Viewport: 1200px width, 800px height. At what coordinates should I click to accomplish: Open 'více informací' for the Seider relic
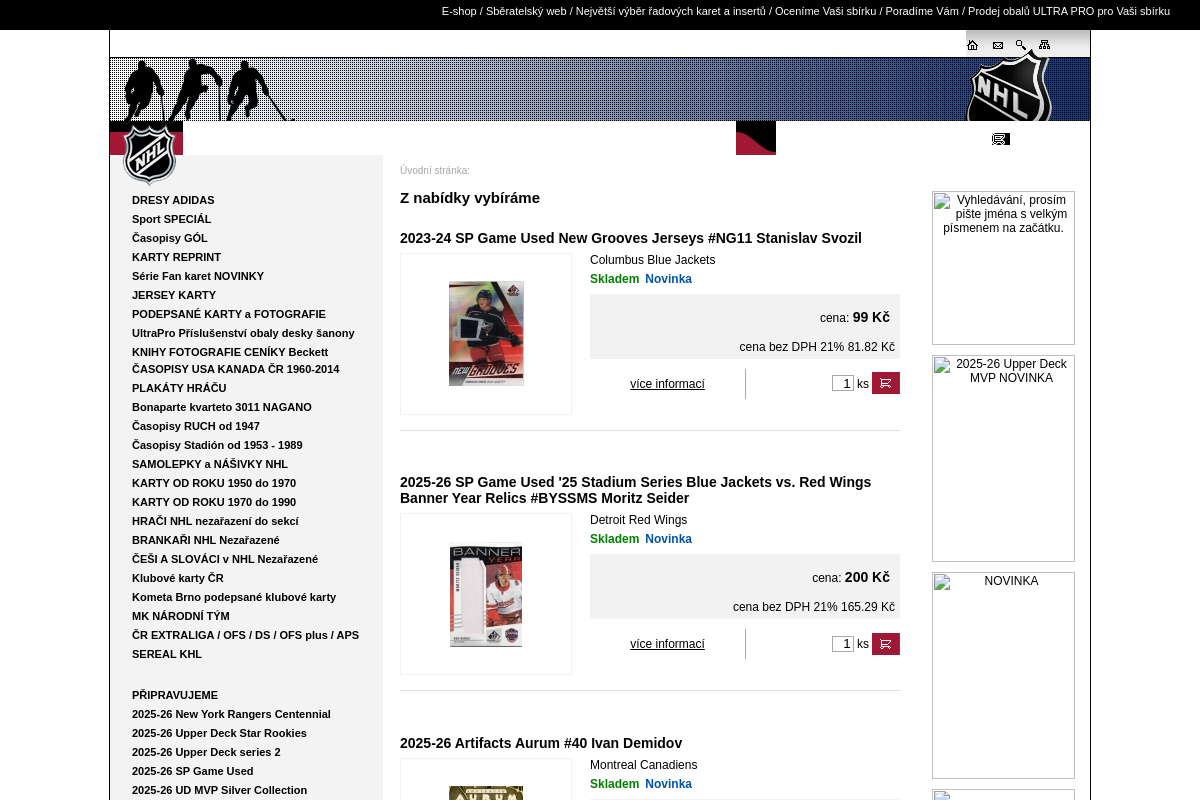pyautogui.click(x=667, y=644)
